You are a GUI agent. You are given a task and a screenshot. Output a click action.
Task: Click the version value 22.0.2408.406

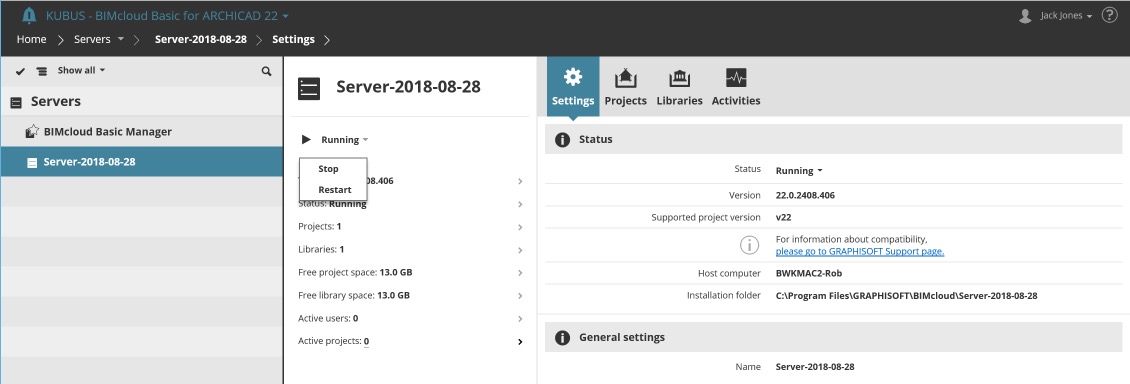805,195
